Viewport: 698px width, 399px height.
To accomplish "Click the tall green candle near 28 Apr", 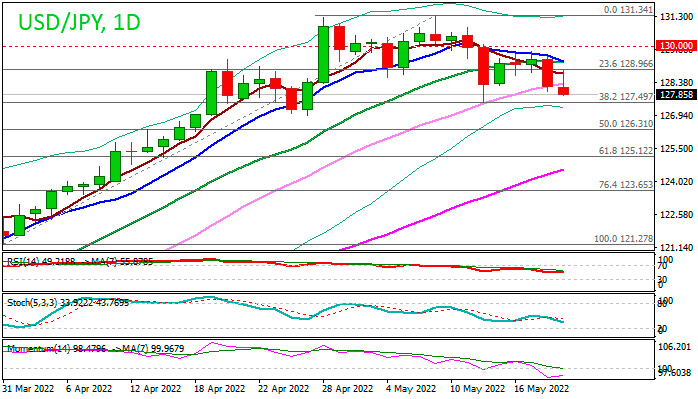I will coord(324,54).
